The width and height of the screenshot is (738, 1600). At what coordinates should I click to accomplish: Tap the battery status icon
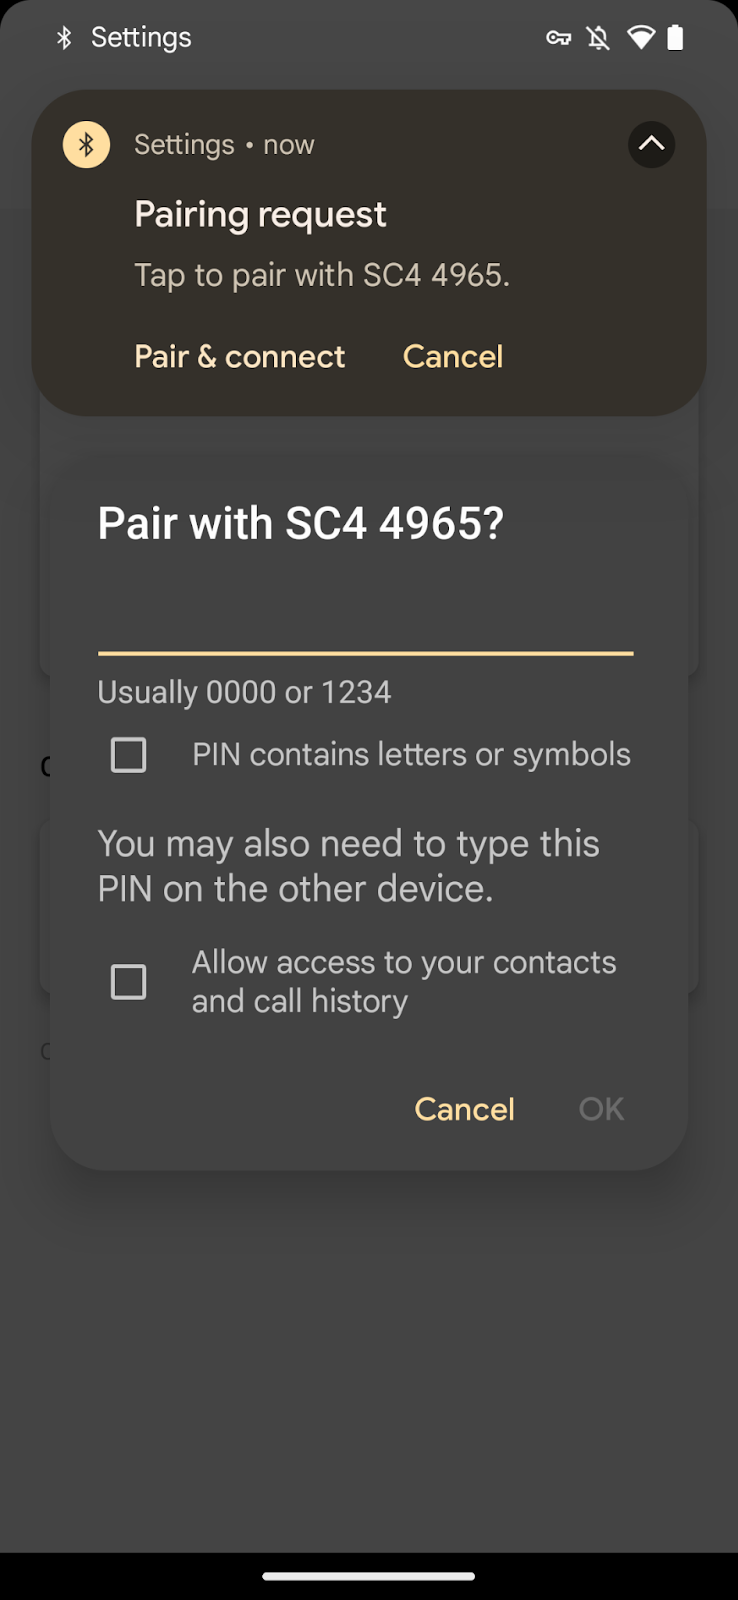(x=676, y=38)
